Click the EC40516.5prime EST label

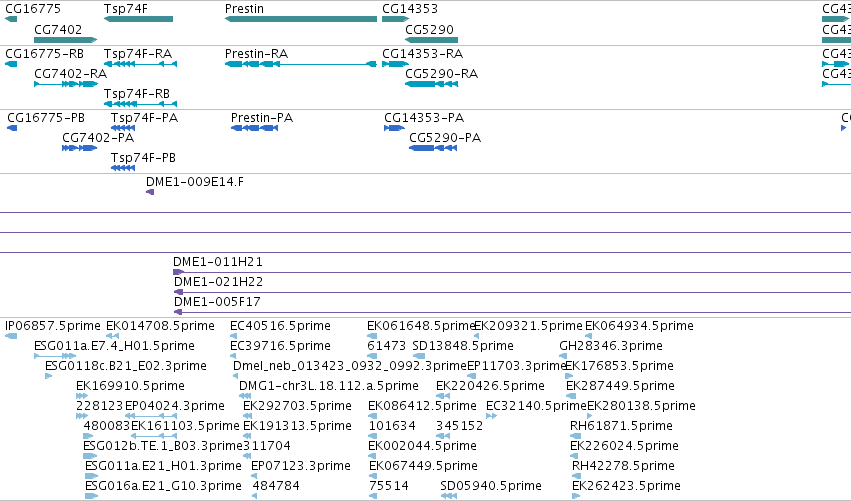[x=280, y=326]
